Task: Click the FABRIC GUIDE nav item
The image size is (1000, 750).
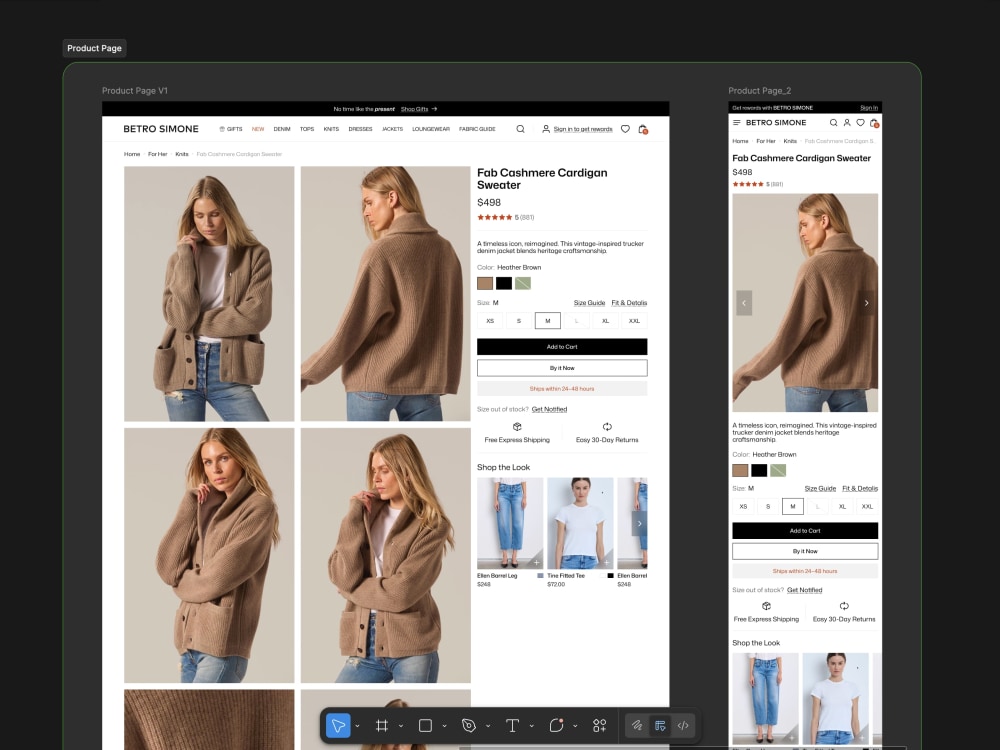Action: point(477,129)
